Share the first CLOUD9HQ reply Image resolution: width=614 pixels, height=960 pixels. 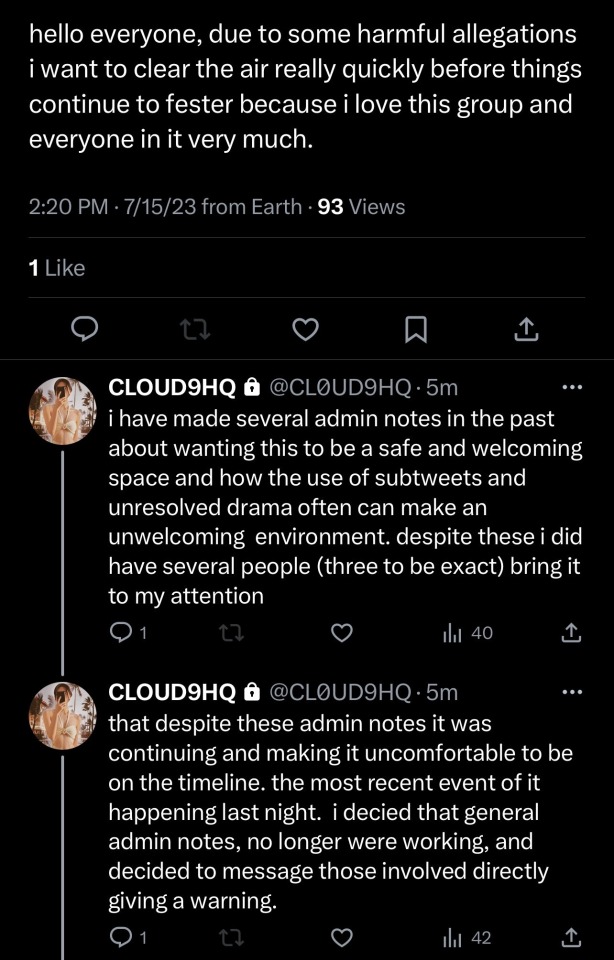571,632
